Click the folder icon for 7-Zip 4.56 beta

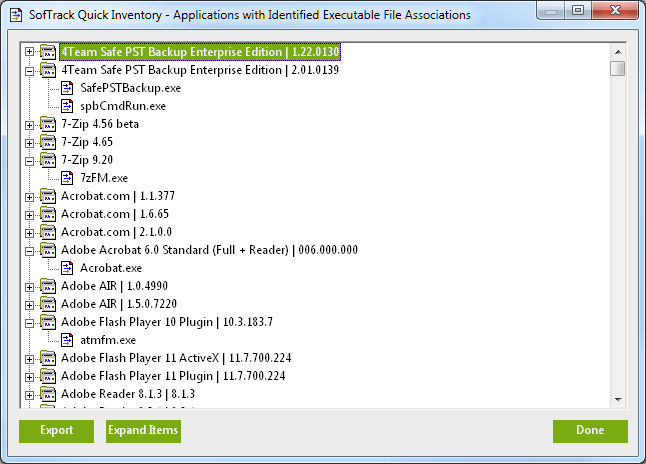tap(48, 124)
